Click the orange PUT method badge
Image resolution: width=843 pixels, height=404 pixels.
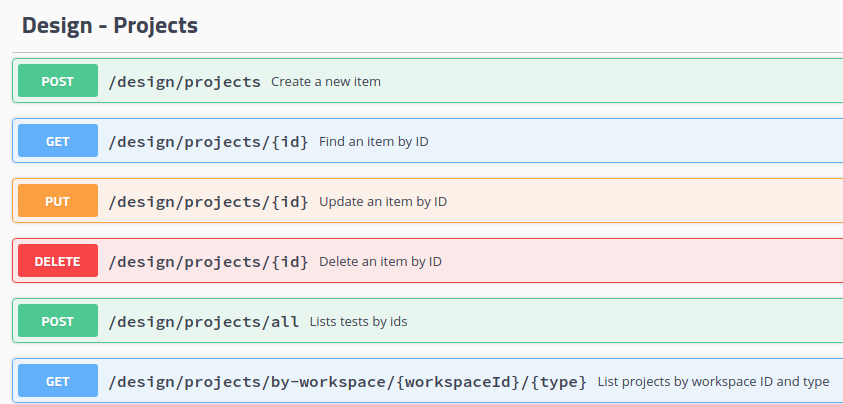58,201
